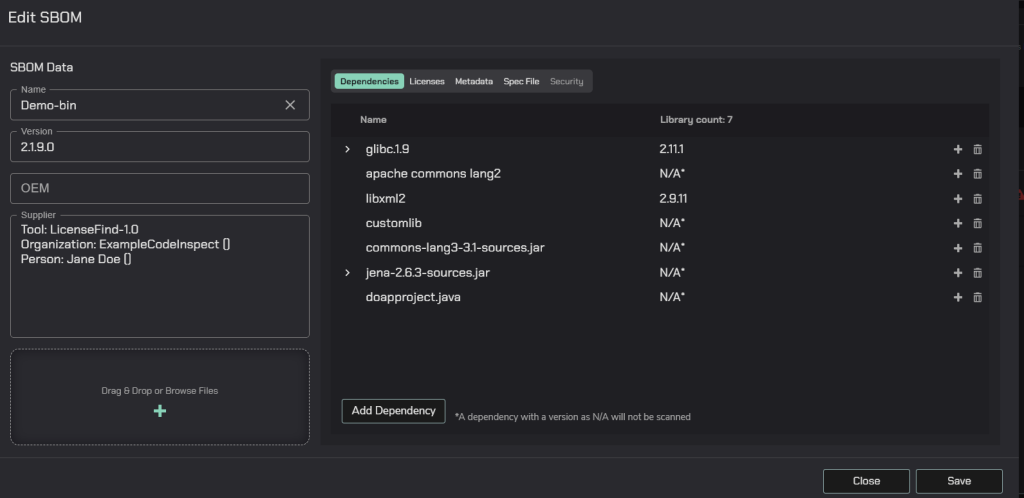The height and width of the screenshot is (498, 1024).
Task: Click the Version field showing 2.1.9.0
Action: 160,147
